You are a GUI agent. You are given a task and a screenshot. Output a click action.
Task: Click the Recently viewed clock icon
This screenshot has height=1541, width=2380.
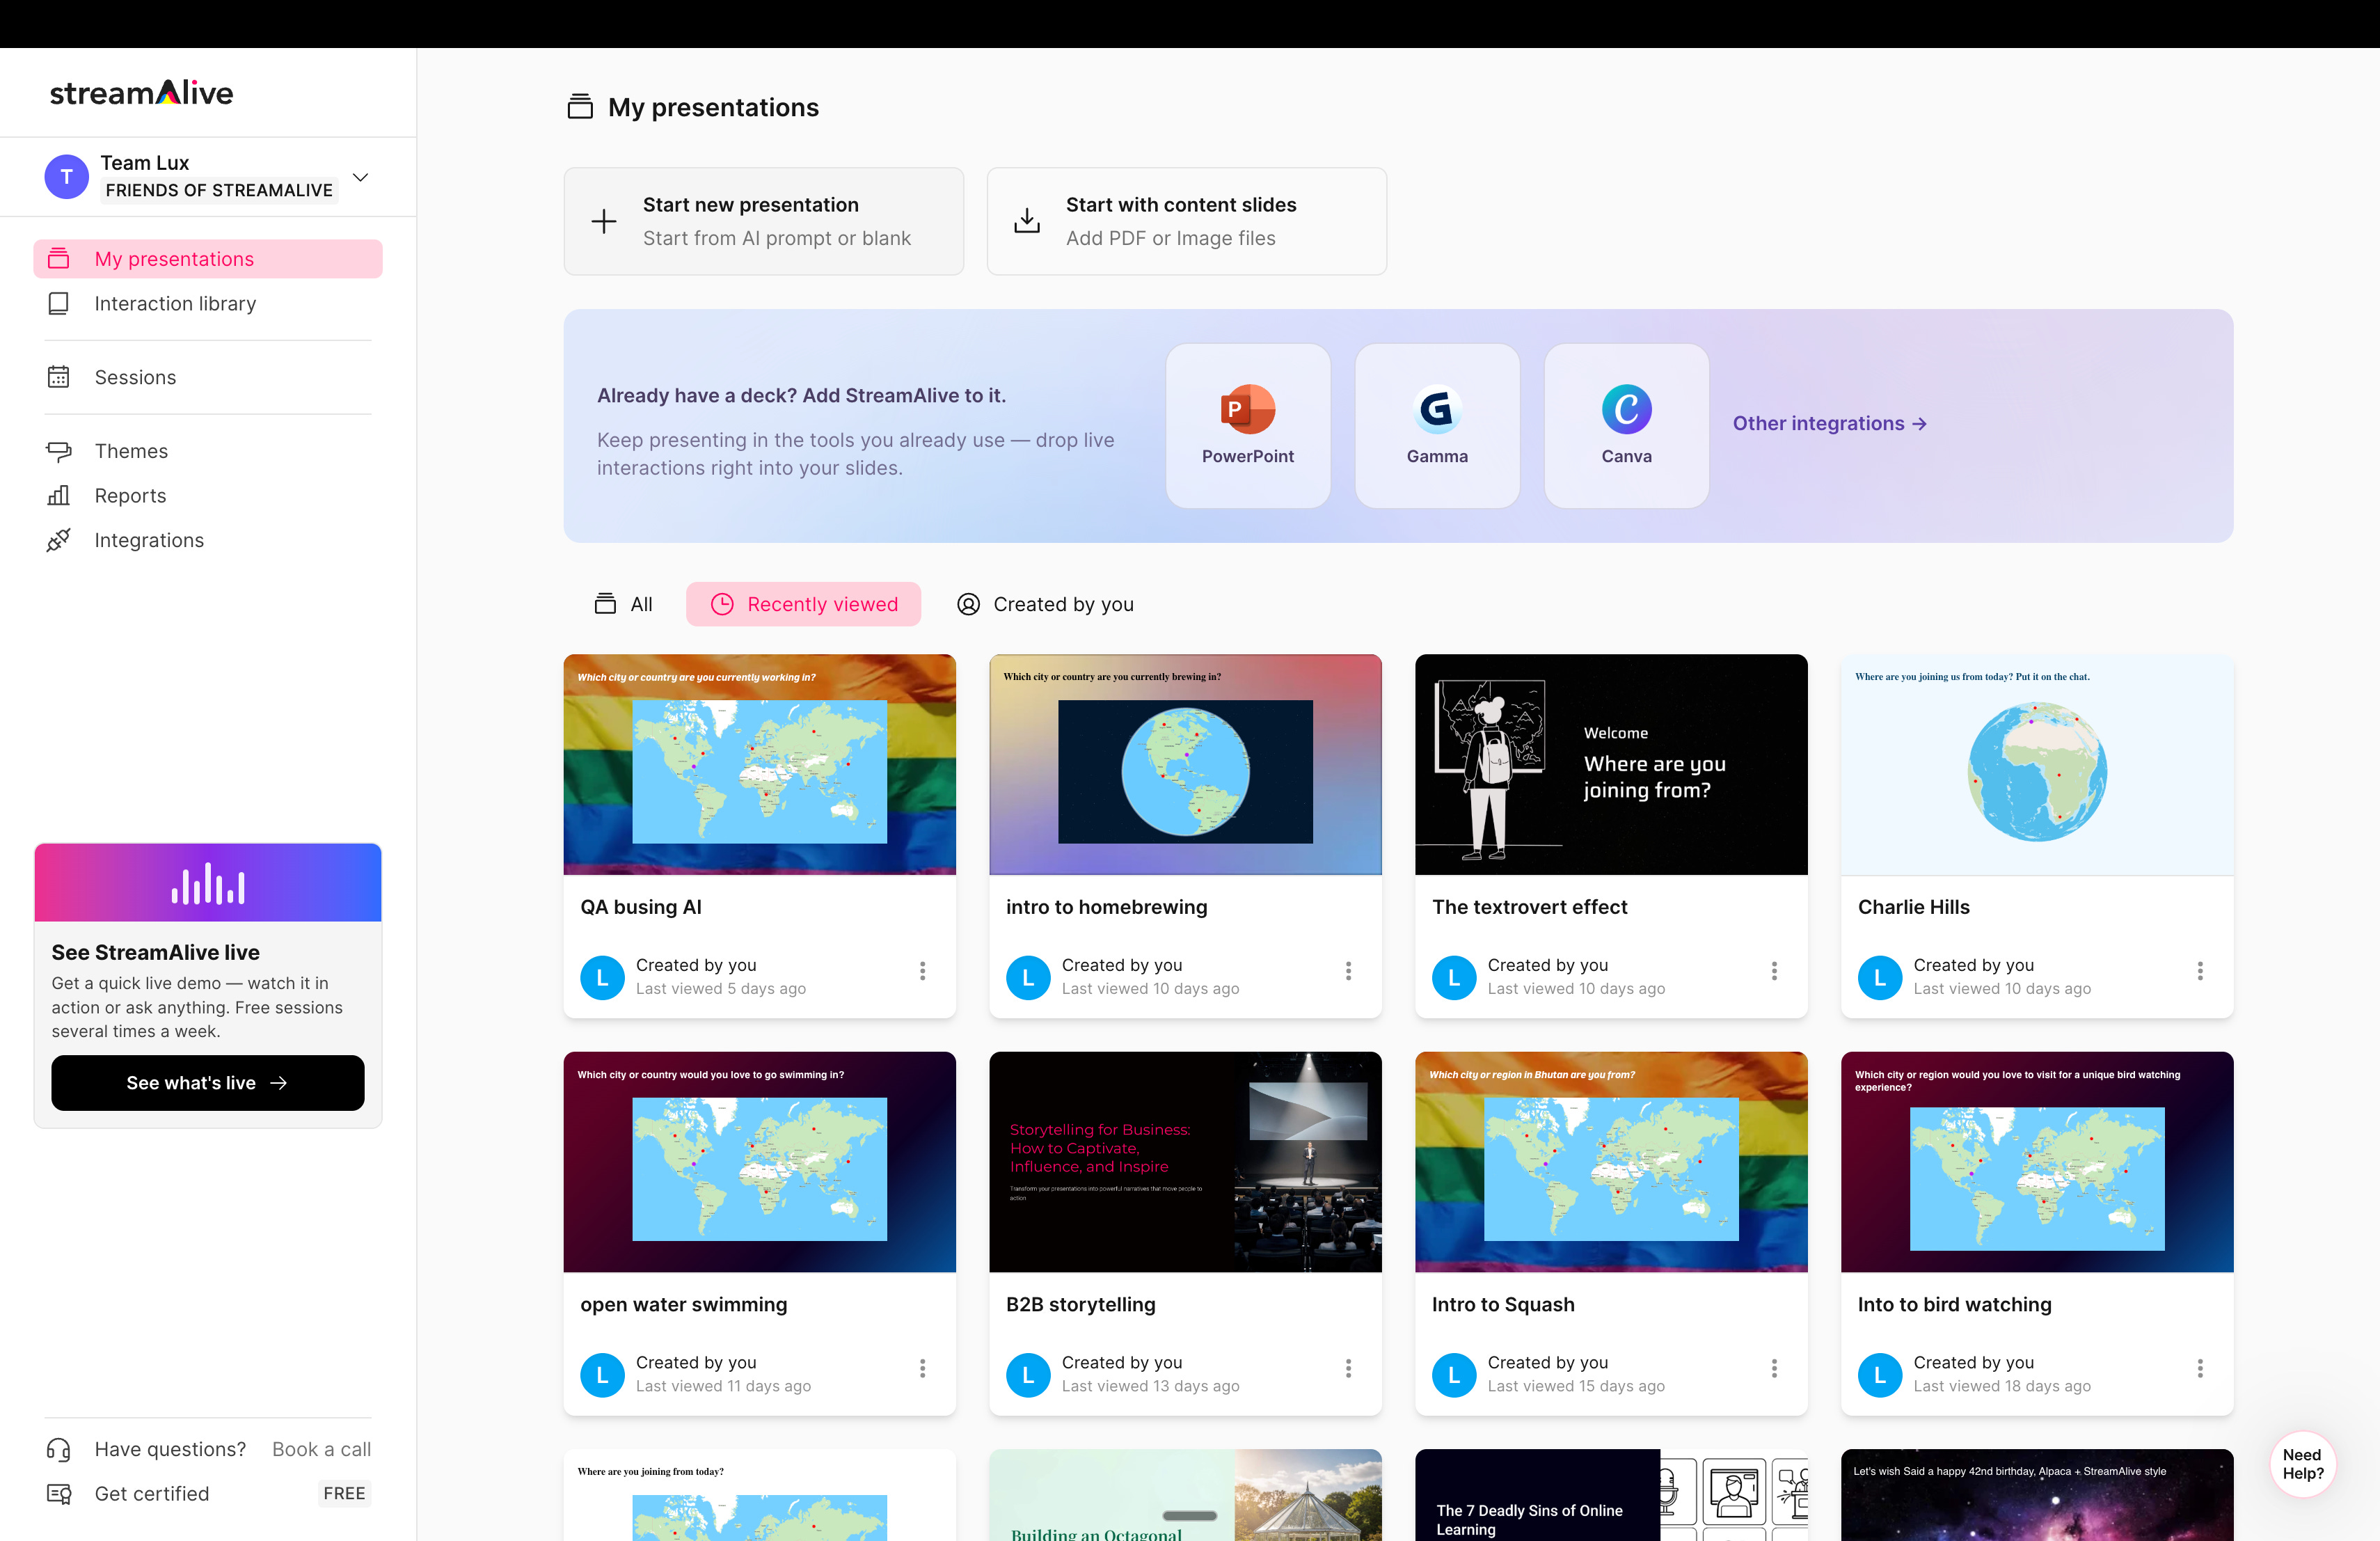722,604
